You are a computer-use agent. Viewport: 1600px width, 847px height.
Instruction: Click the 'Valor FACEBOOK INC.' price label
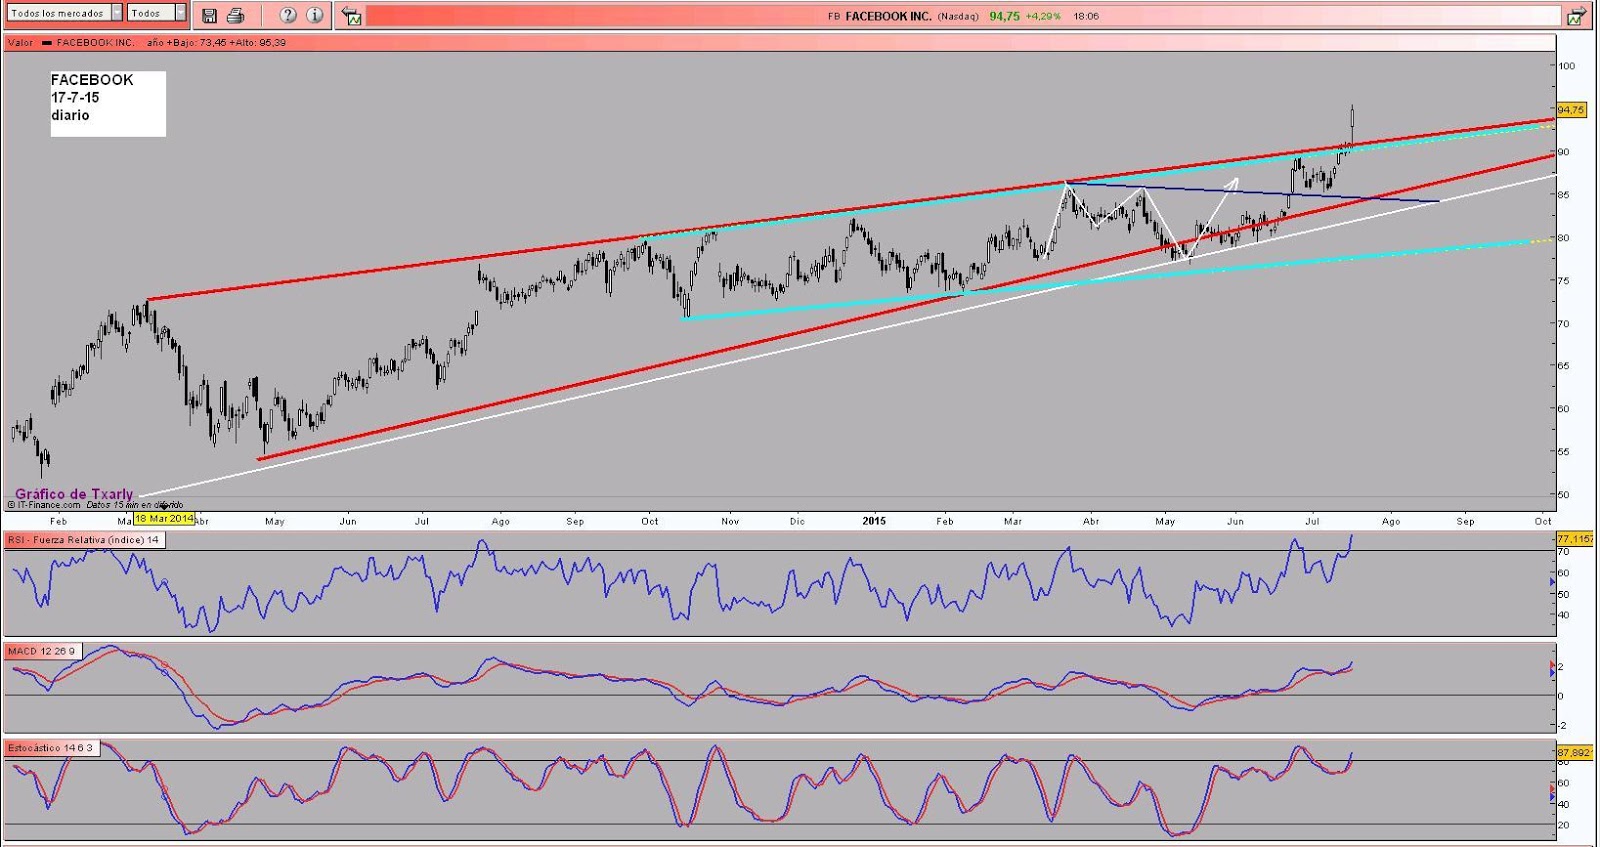[70, 43]
